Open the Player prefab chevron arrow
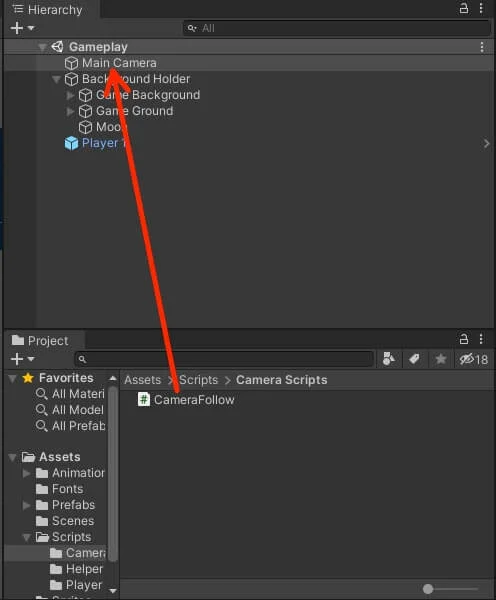 pos(486,143)
